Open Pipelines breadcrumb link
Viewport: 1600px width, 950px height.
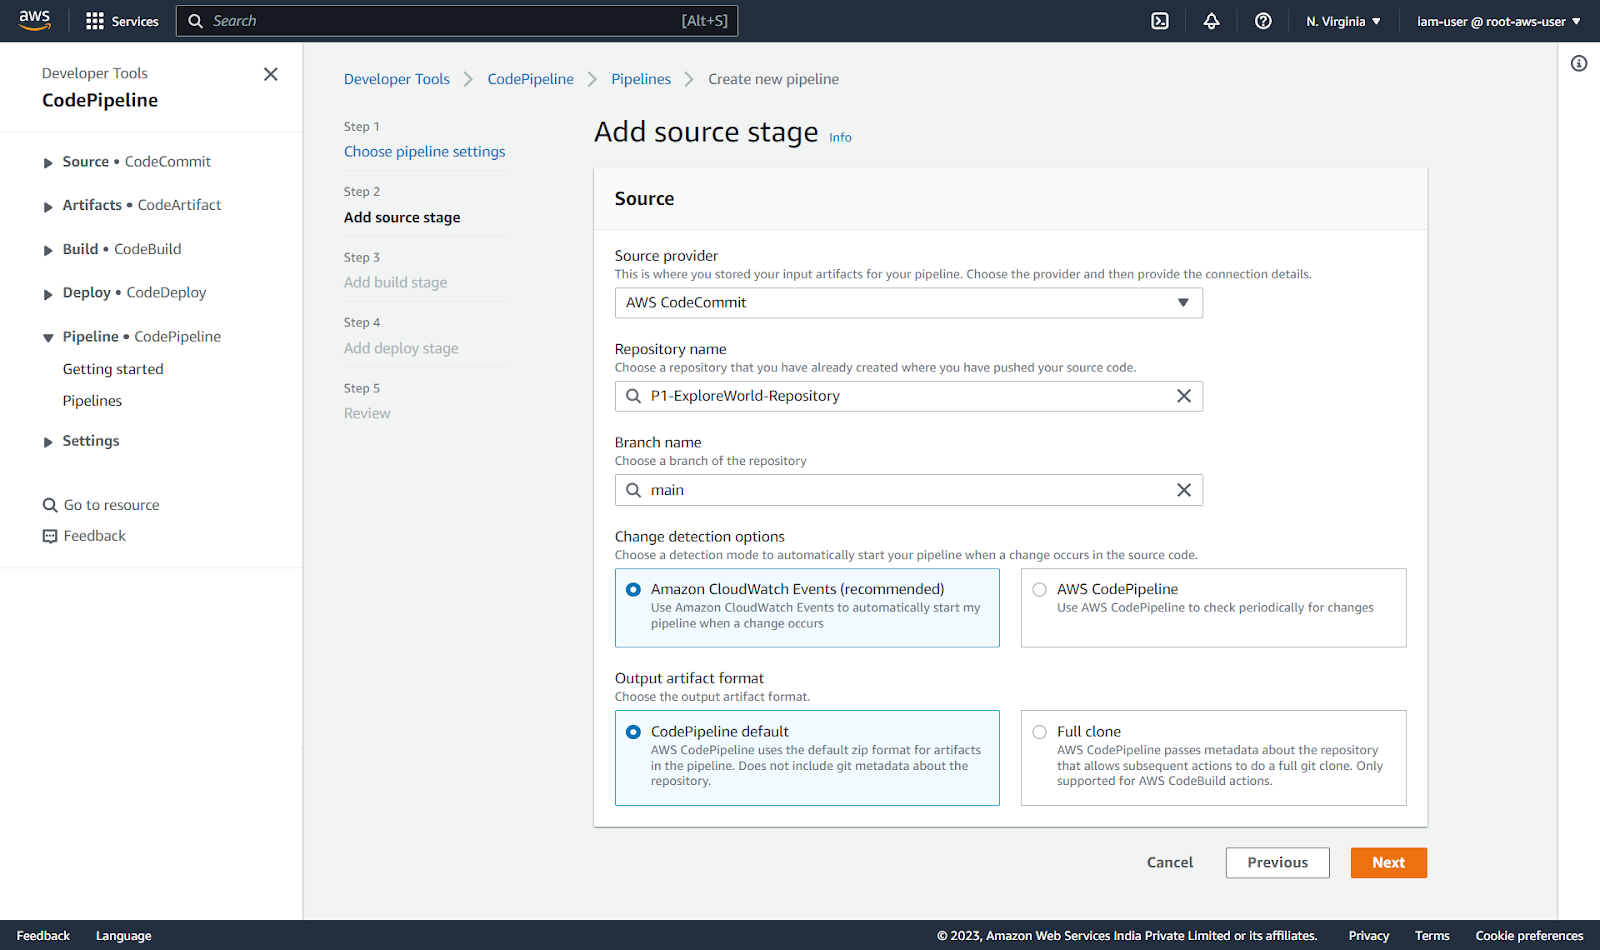pos(641,79)
